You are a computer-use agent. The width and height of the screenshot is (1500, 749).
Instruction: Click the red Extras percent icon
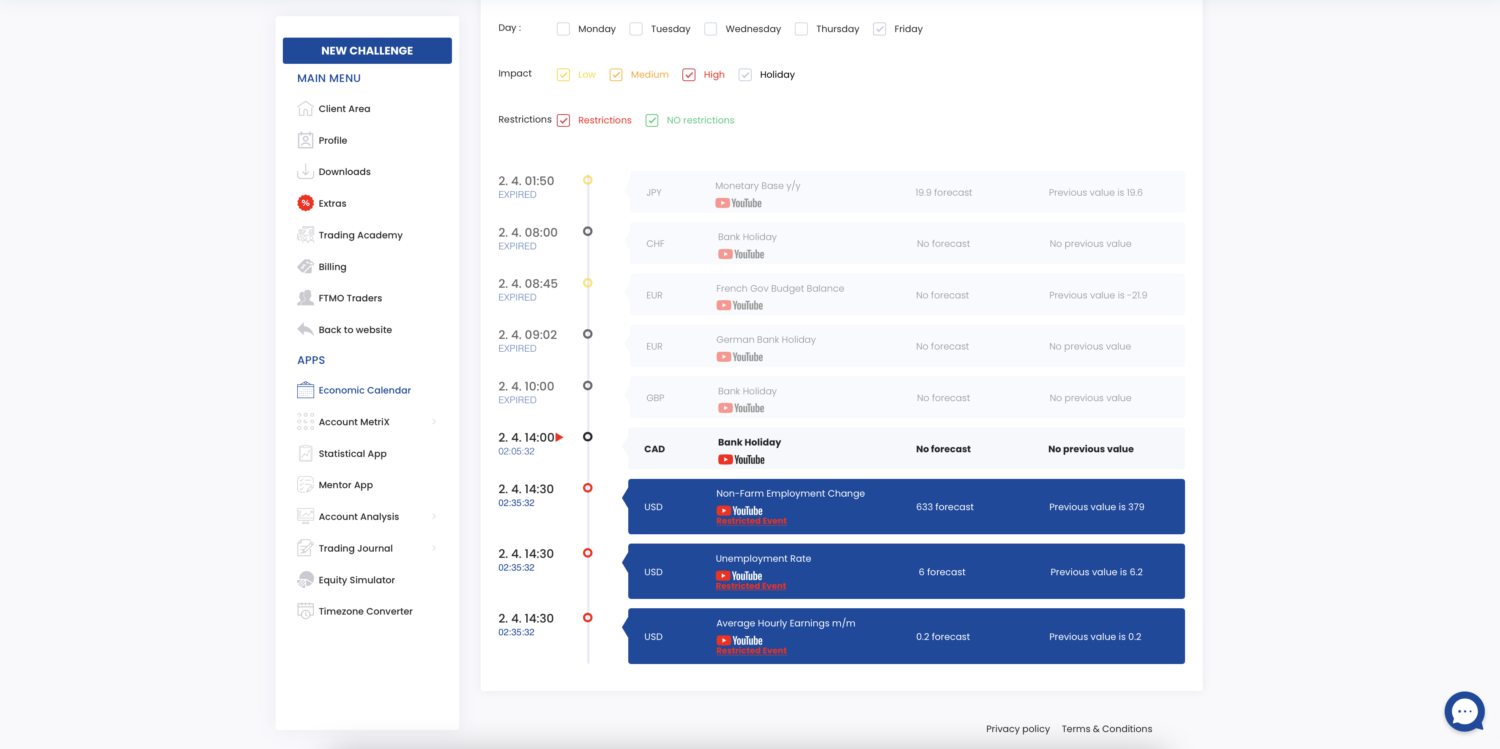305,203
